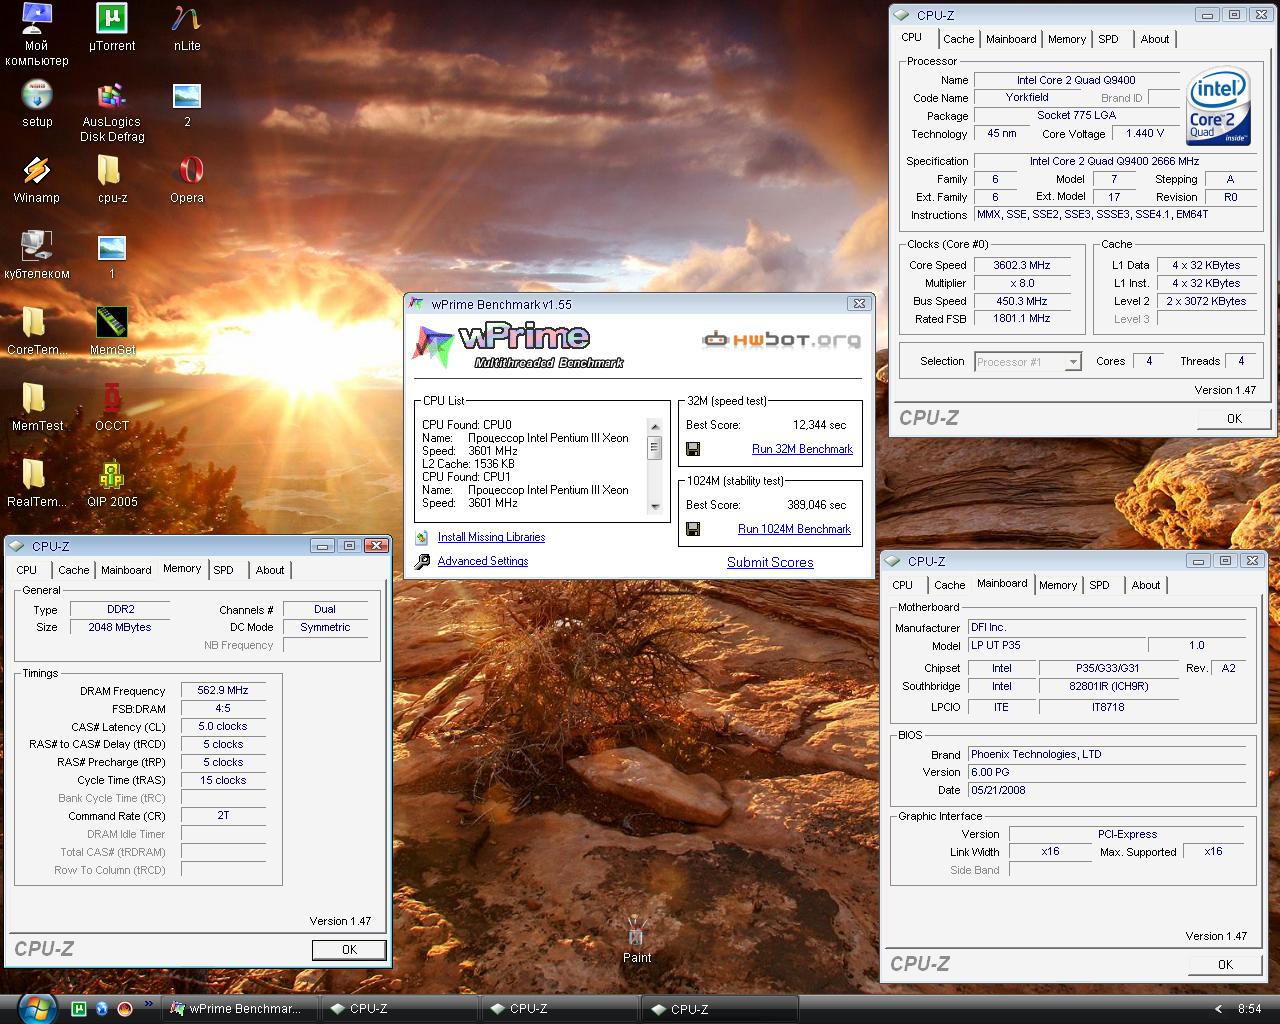Click the CPU List scroll down arrow
This screenshot has height=1024, width=1280.
[x=655, y=507]
